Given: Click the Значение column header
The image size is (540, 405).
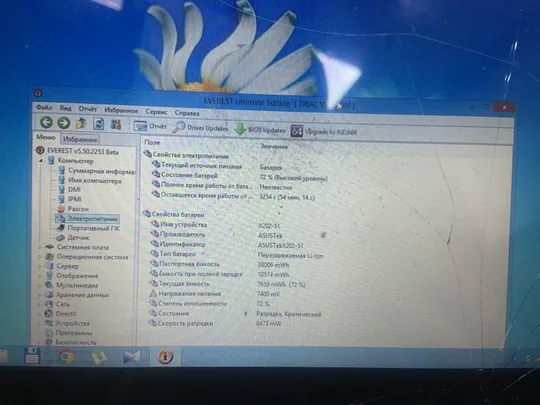Looking at the screenshot, I should (274, 146).
